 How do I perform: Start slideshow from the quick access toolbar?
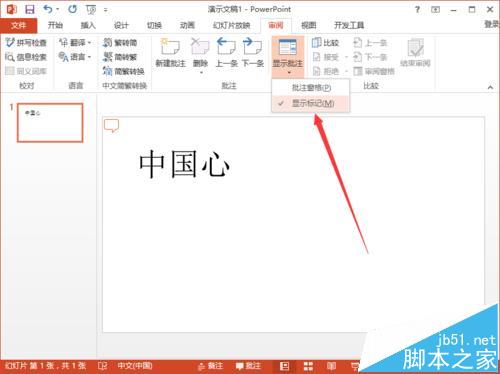tap(91, 10)
